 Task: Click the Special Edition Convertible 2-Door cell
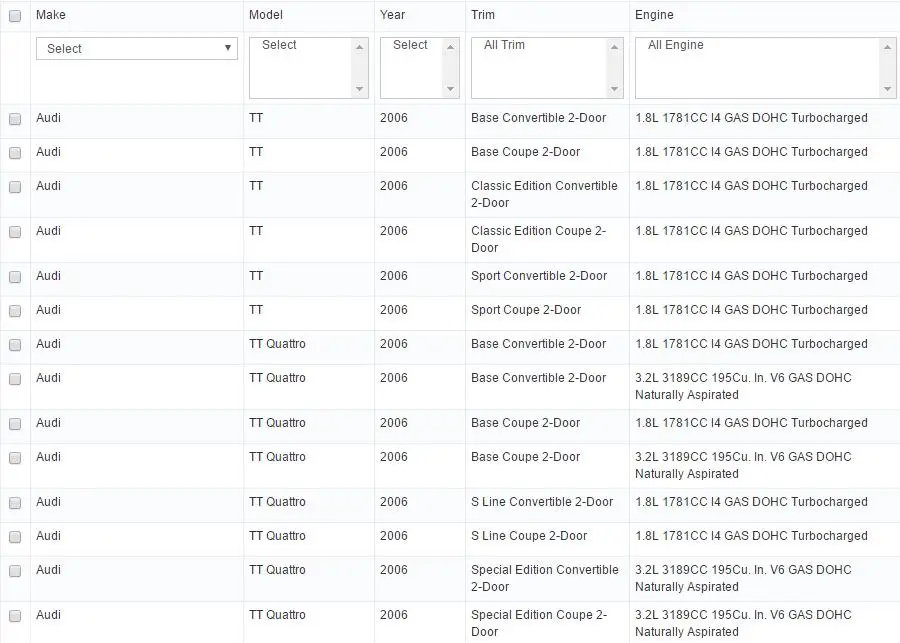tap(545, 578)
